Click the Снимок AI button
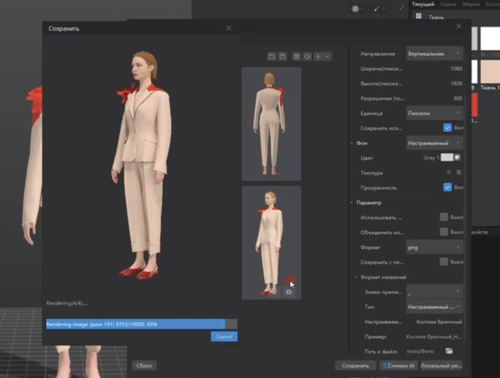 [399, 366]
